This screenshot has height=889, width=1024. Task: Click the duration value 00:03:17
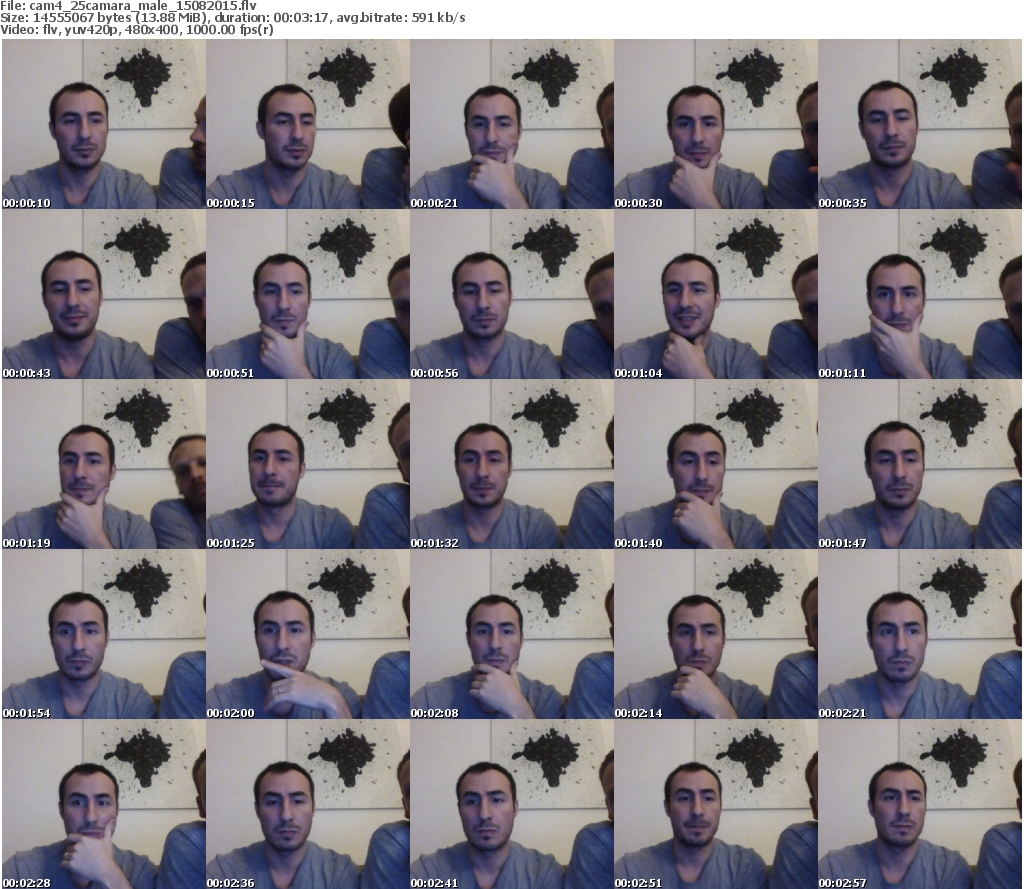pyautogui.click(x=300, y=18)
